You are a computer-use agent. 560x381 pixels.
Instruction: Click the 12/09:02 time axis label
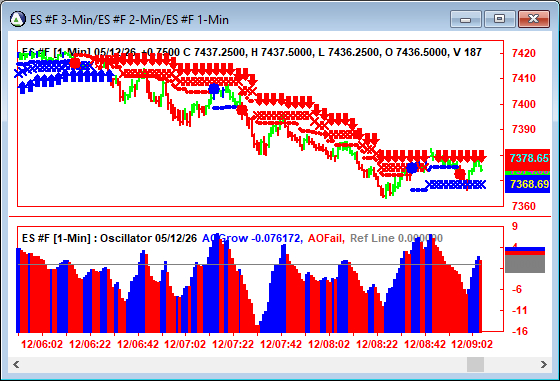point(472,344)
